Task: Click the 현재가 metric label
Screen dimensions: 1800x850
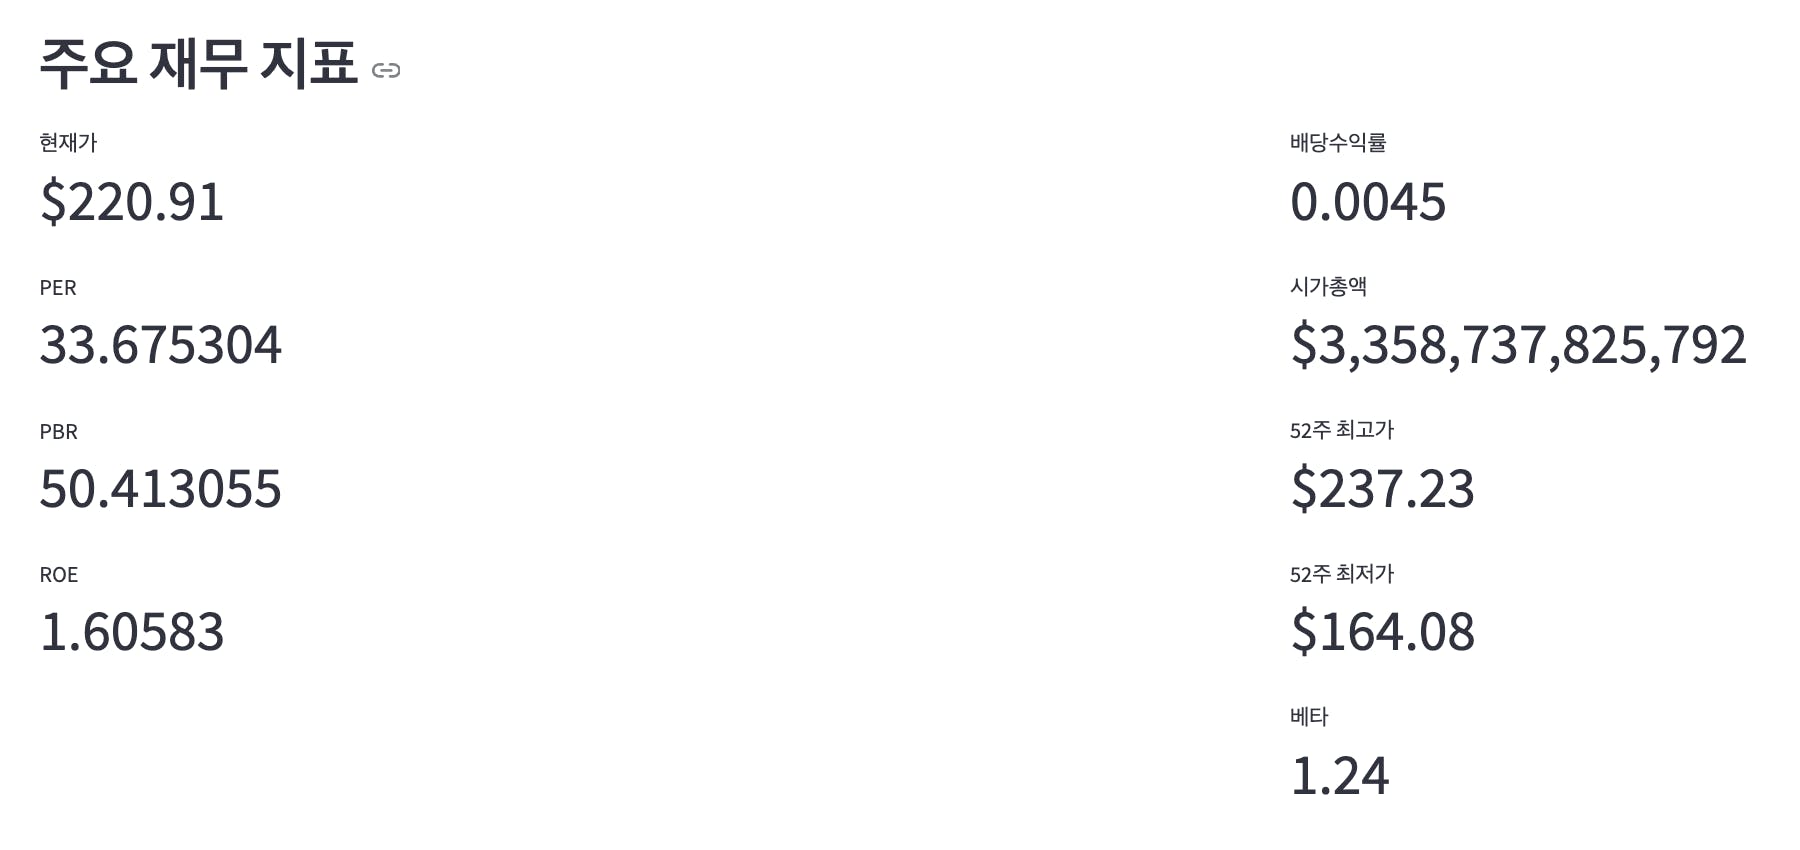Action: tap(68, 143)
